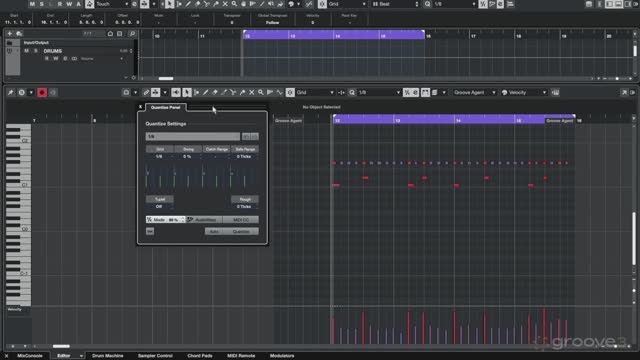Image resolution: width=640 pixels, height=360 pixels.
Task: Switch to the Drum Machine tab
Action: tap(107, 356)
